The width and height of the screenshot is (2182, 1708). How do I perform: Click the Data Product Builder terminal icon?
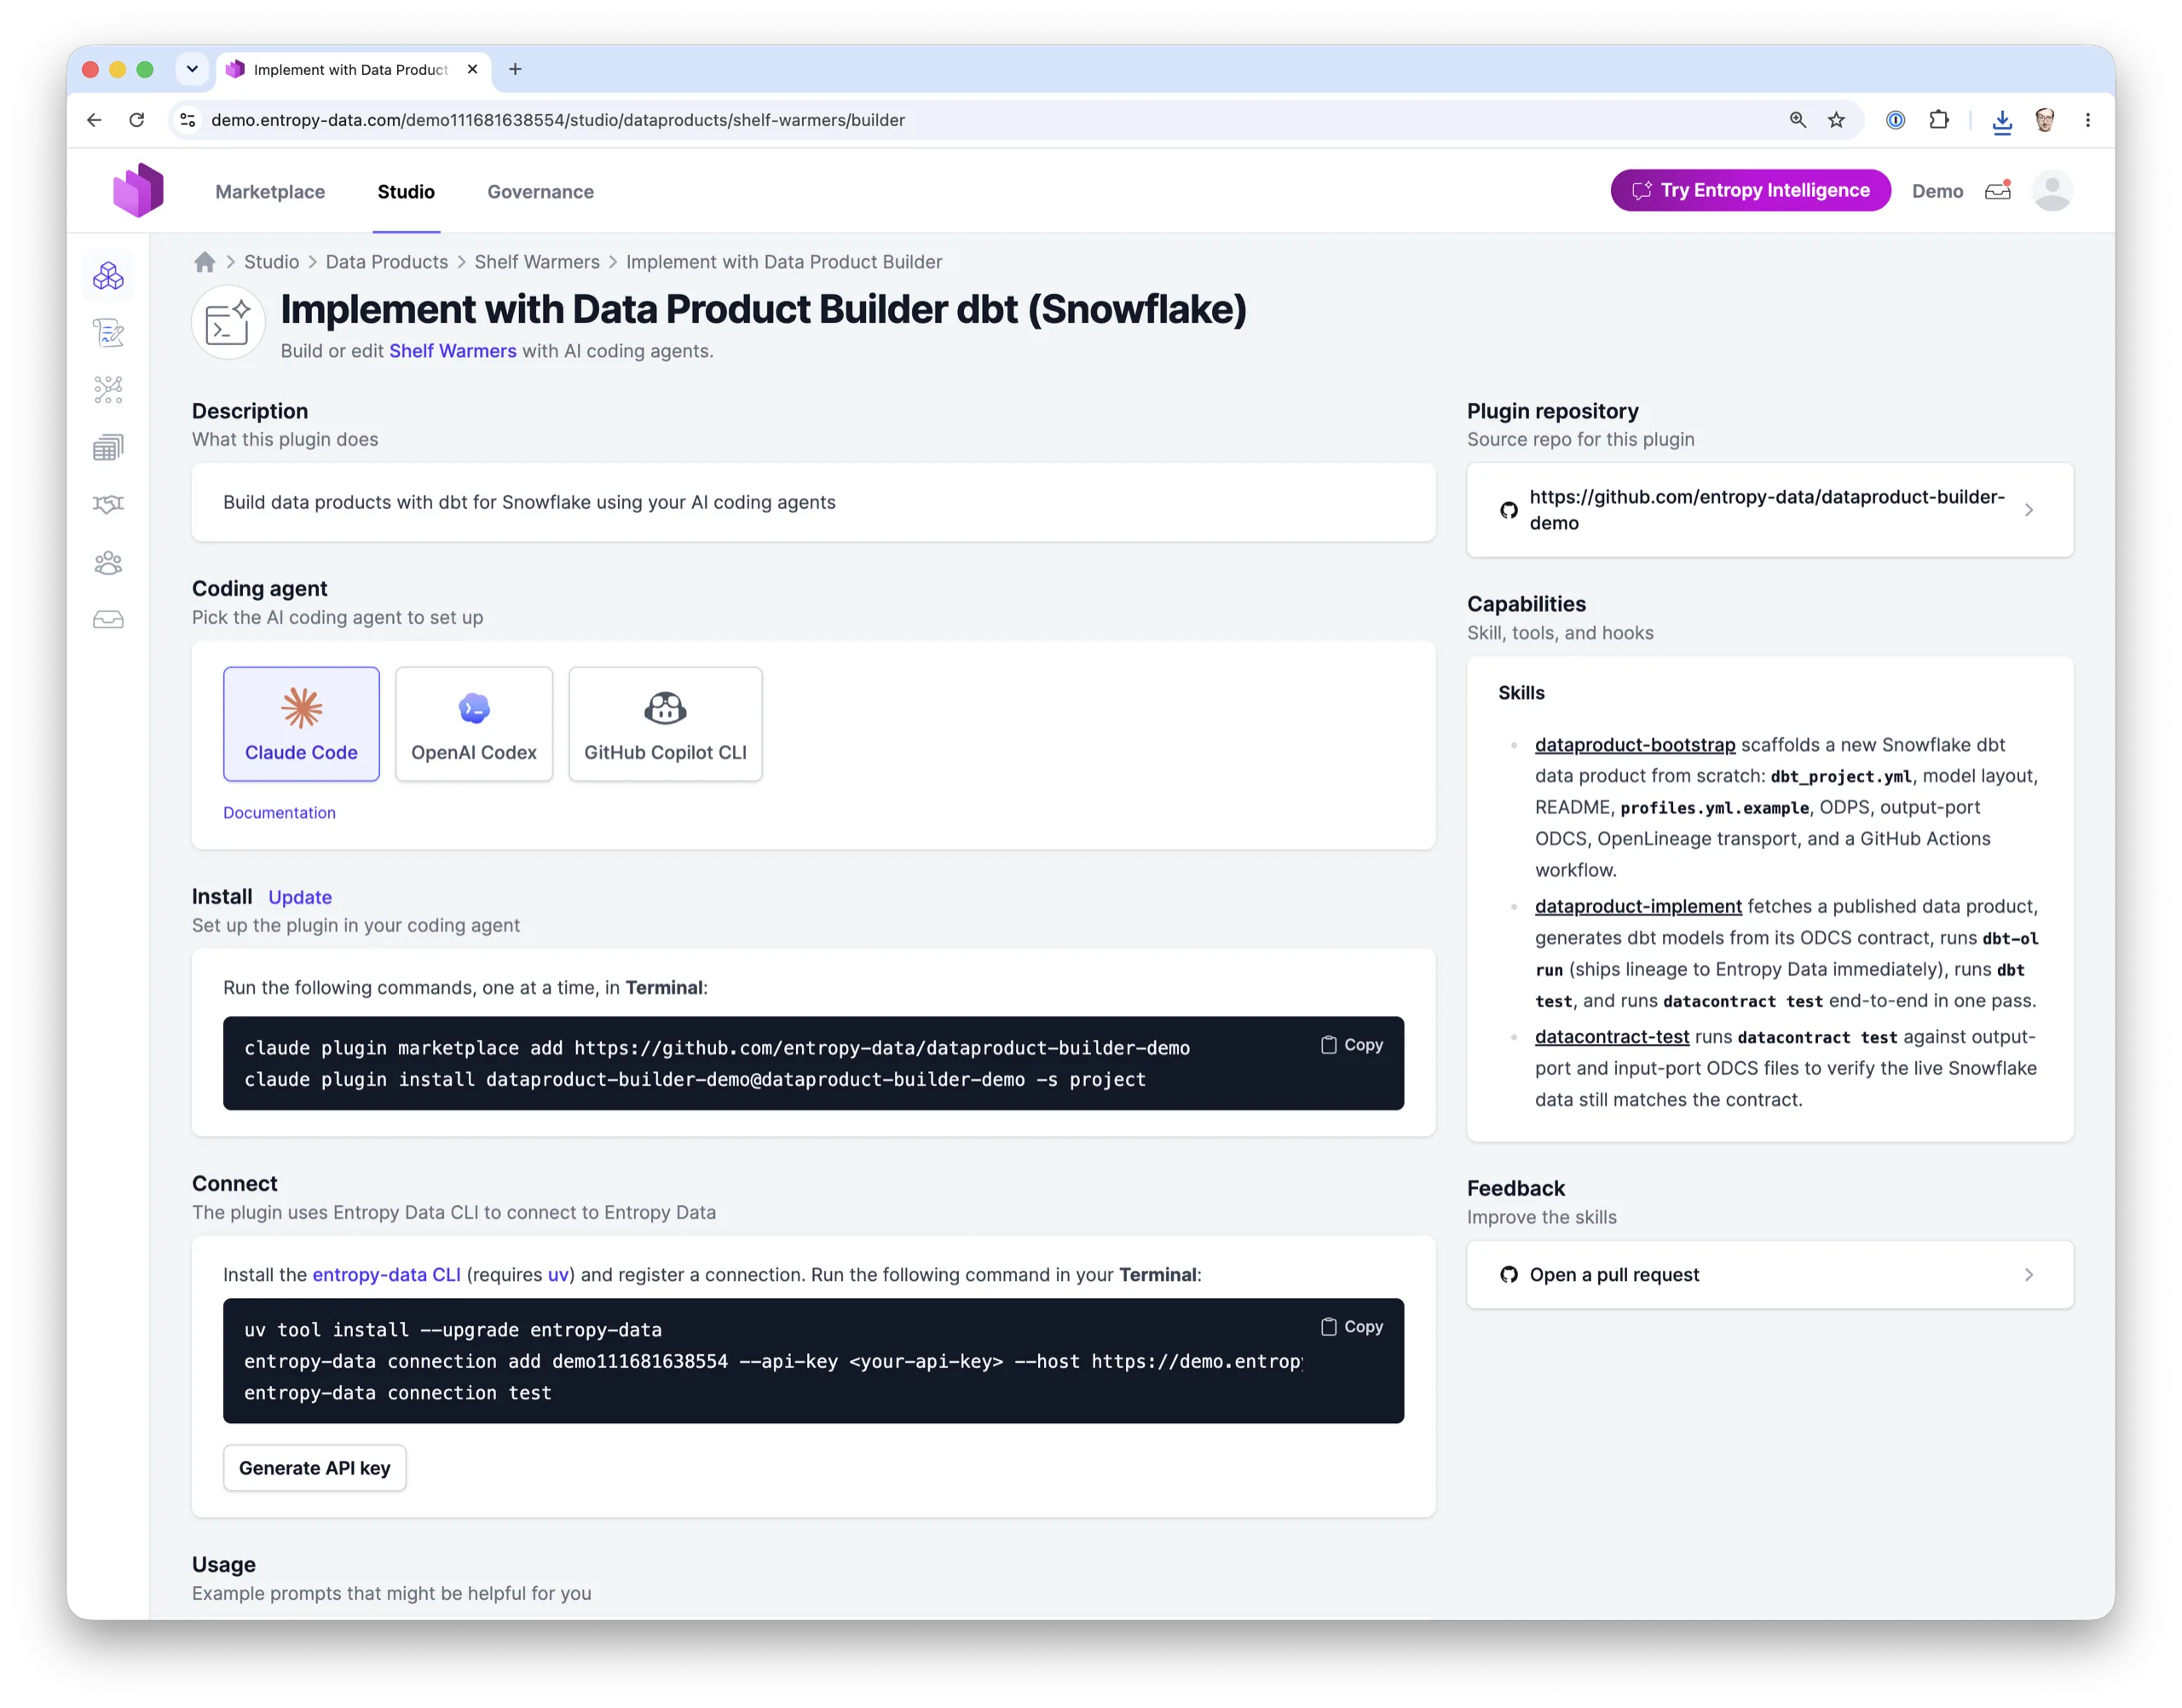click(x=228, y=322)
